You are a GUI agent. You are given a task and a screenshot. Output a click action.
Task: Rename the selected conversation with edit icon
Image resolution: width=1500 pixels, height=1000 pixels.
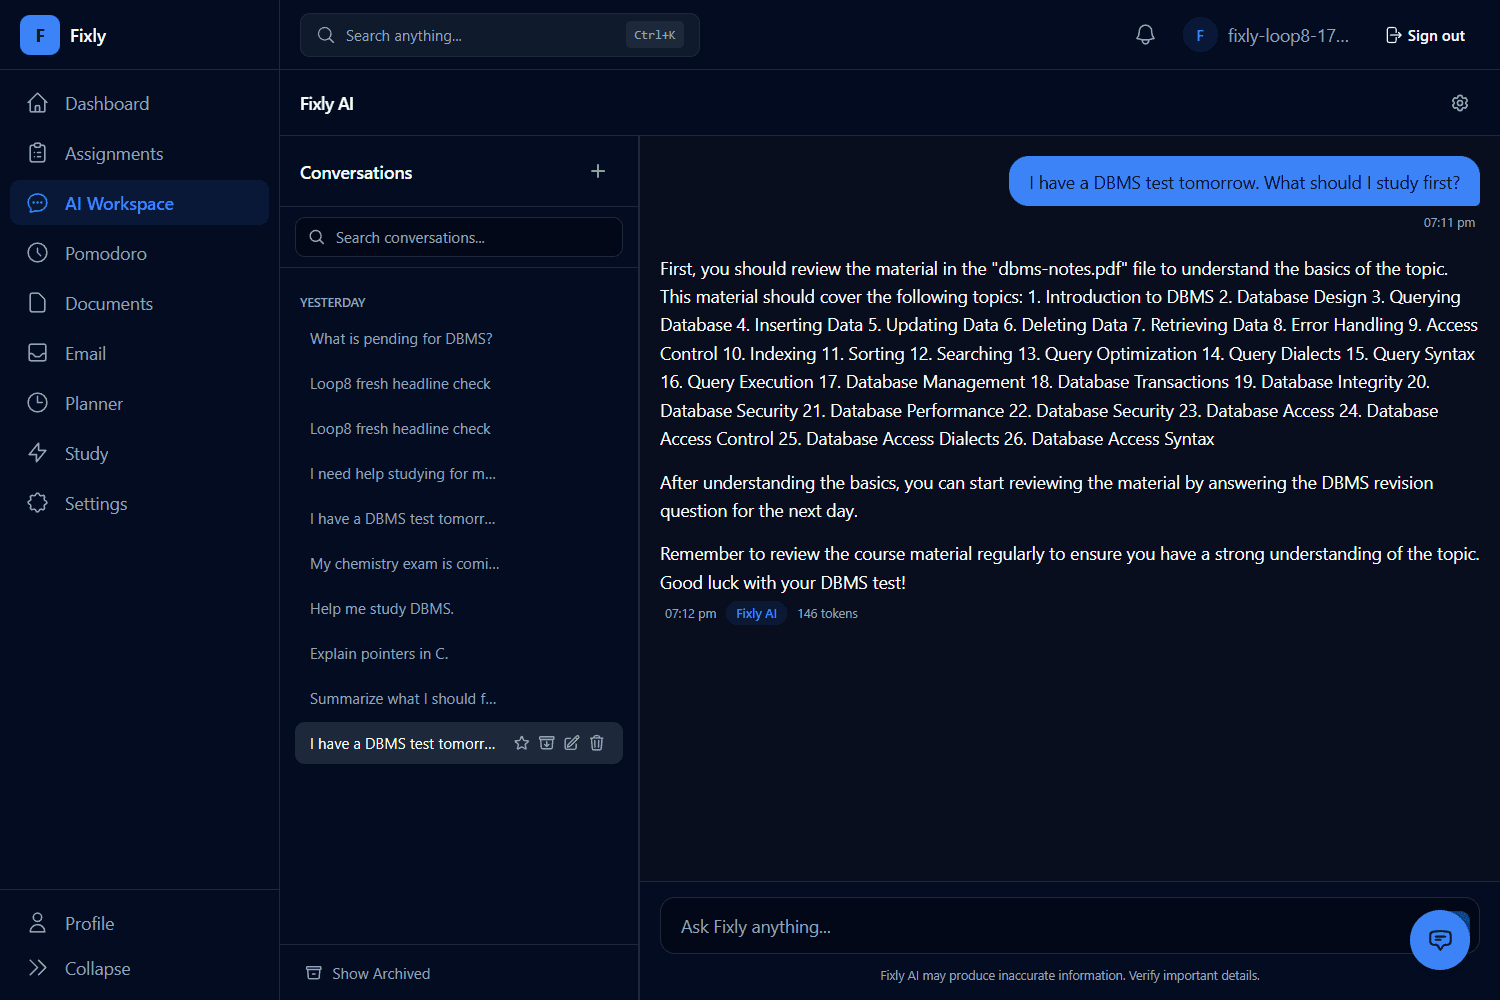tap(572, 743)
